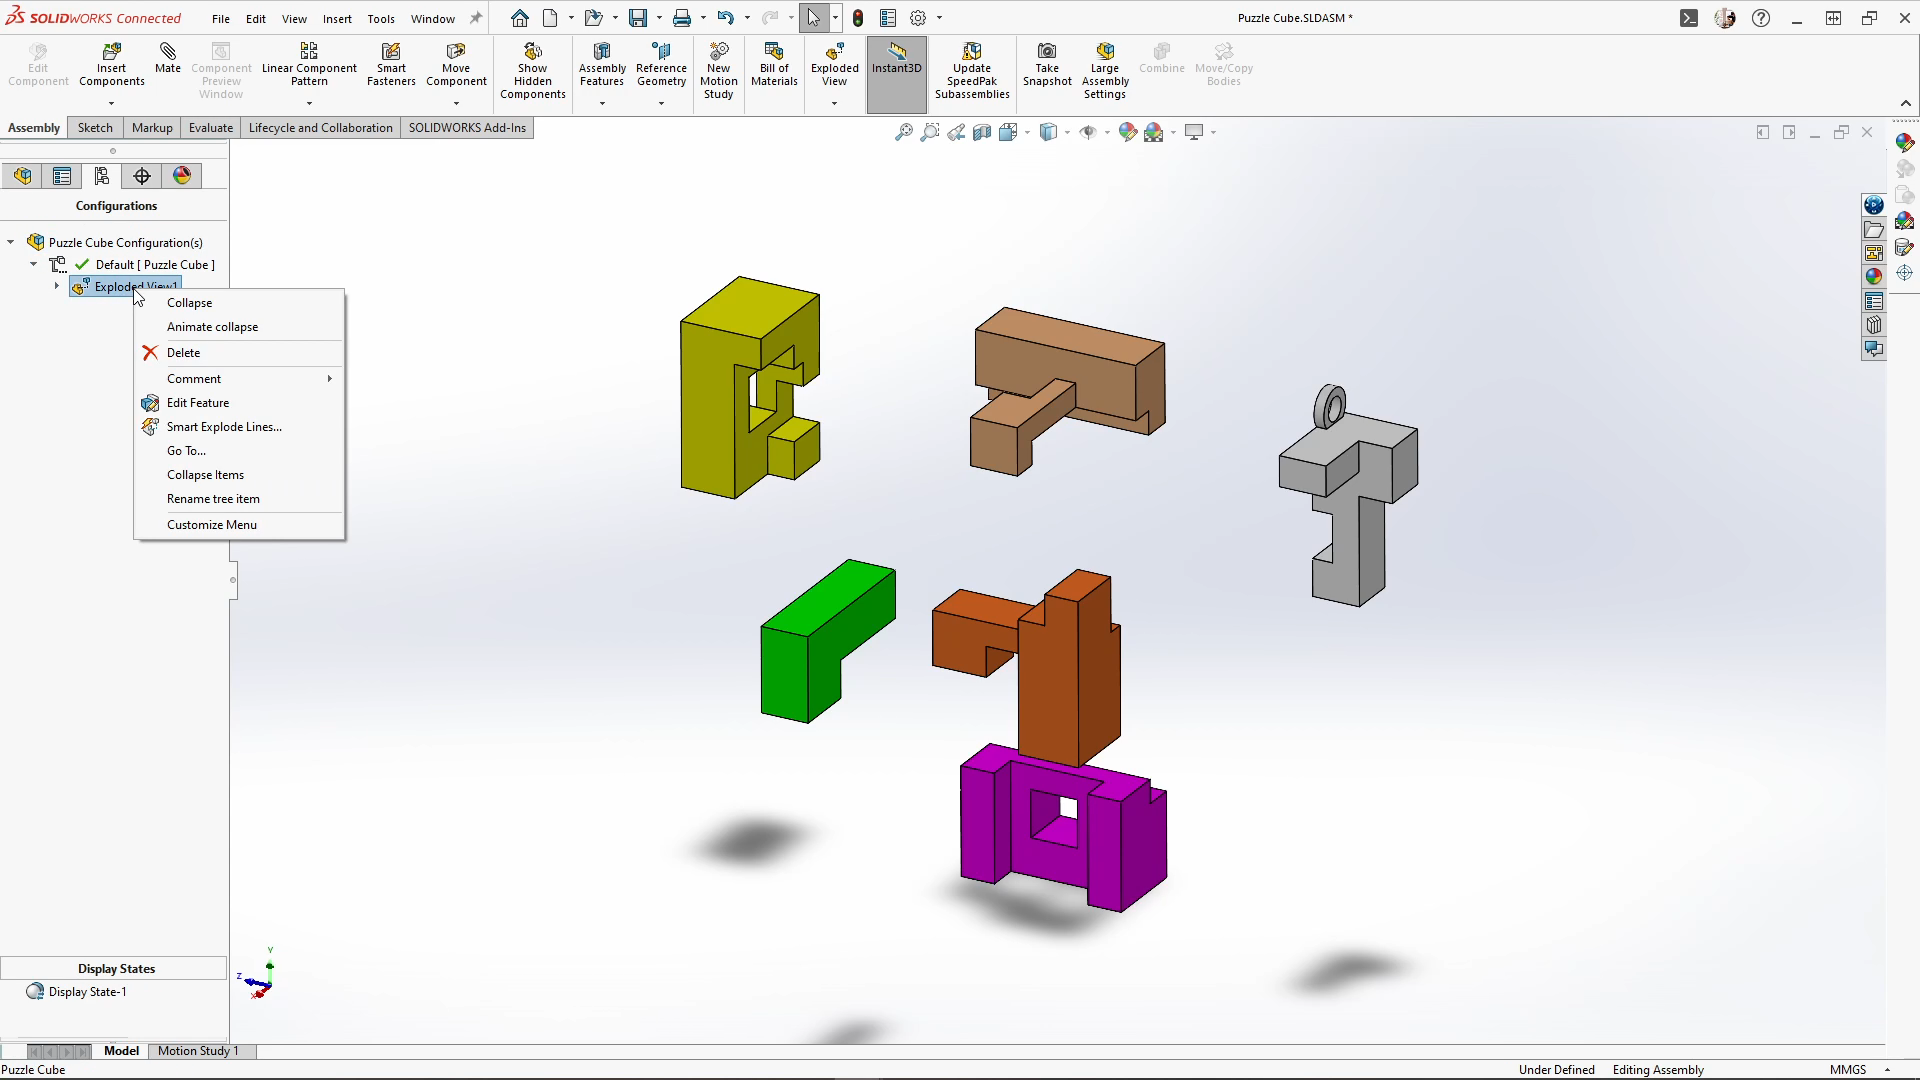The height and width of the screenshot is (1080, 1920).
Task: Expand the Exploded View1 tree node
Action: (x=57, y=287)
